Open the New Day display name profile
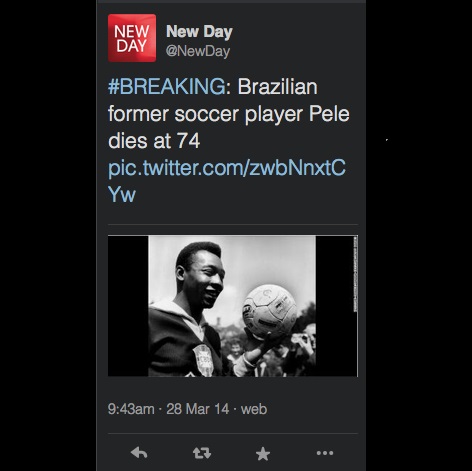 (199, 31)
